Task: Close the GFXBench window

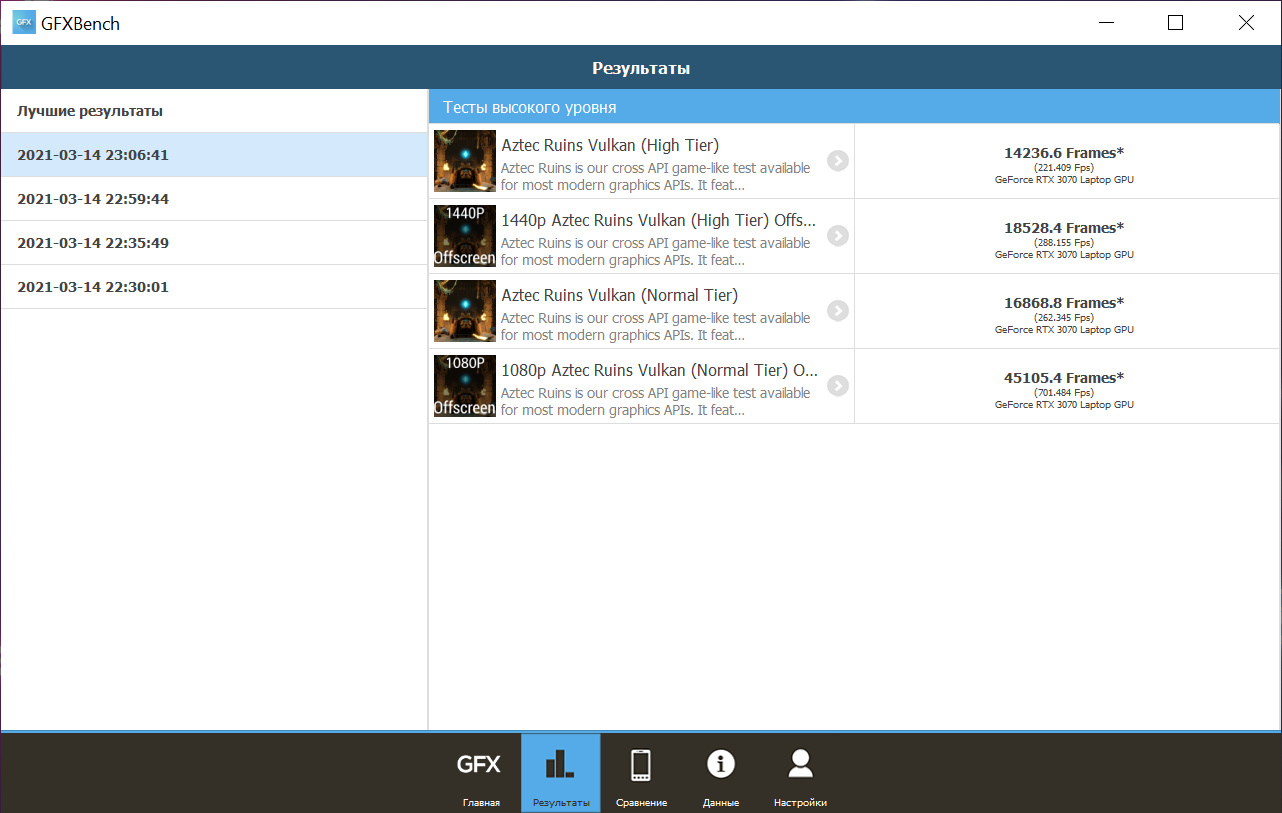Action: click(1245, 22)
